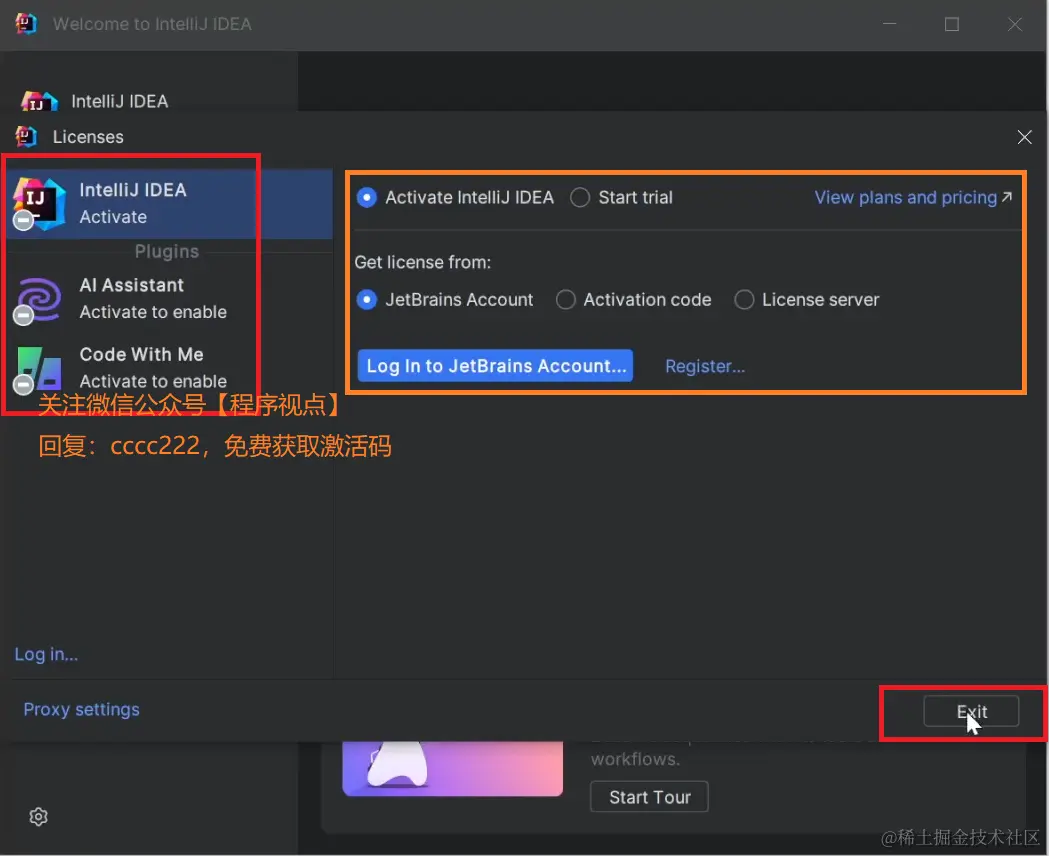Close the Welcome to IntelliJ IDEA window
Image resolution: width=1049 pixels, height=856 pixels.
coord(1015,24)
